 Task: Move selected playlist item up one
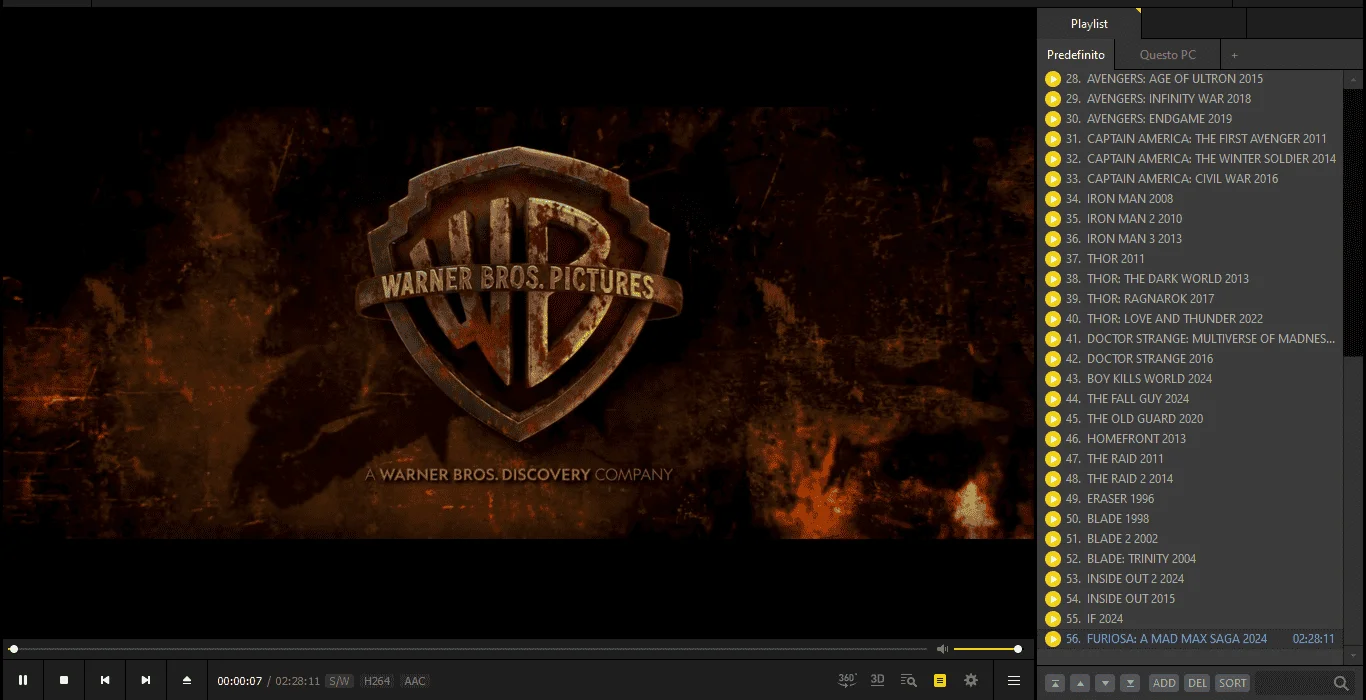1080,683
